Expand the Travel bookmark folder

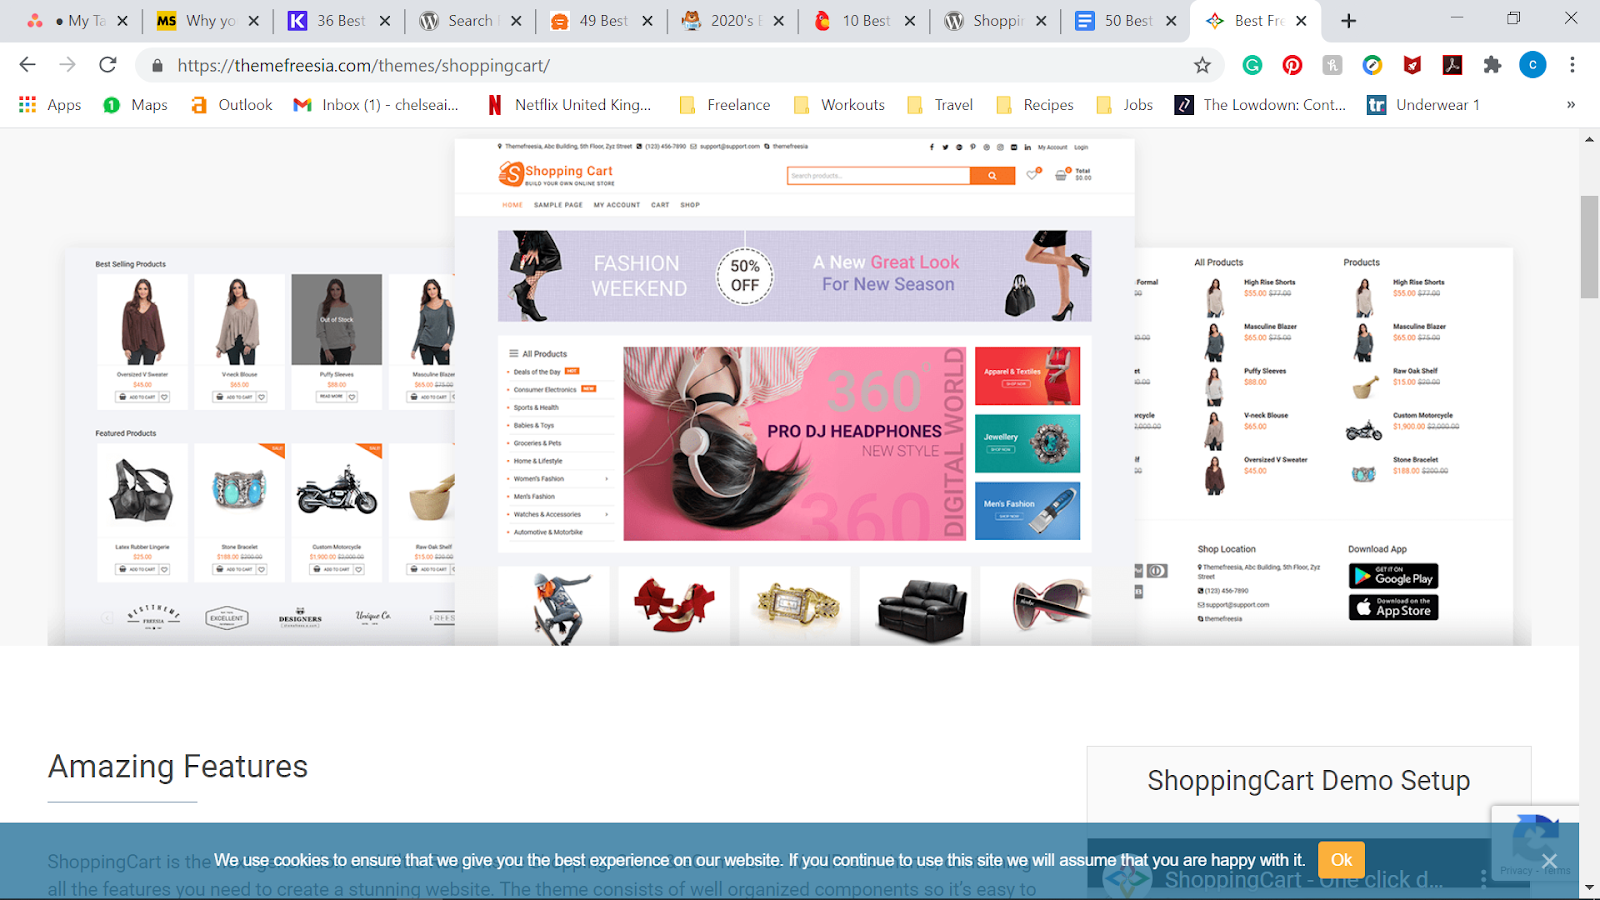point(939,105)
